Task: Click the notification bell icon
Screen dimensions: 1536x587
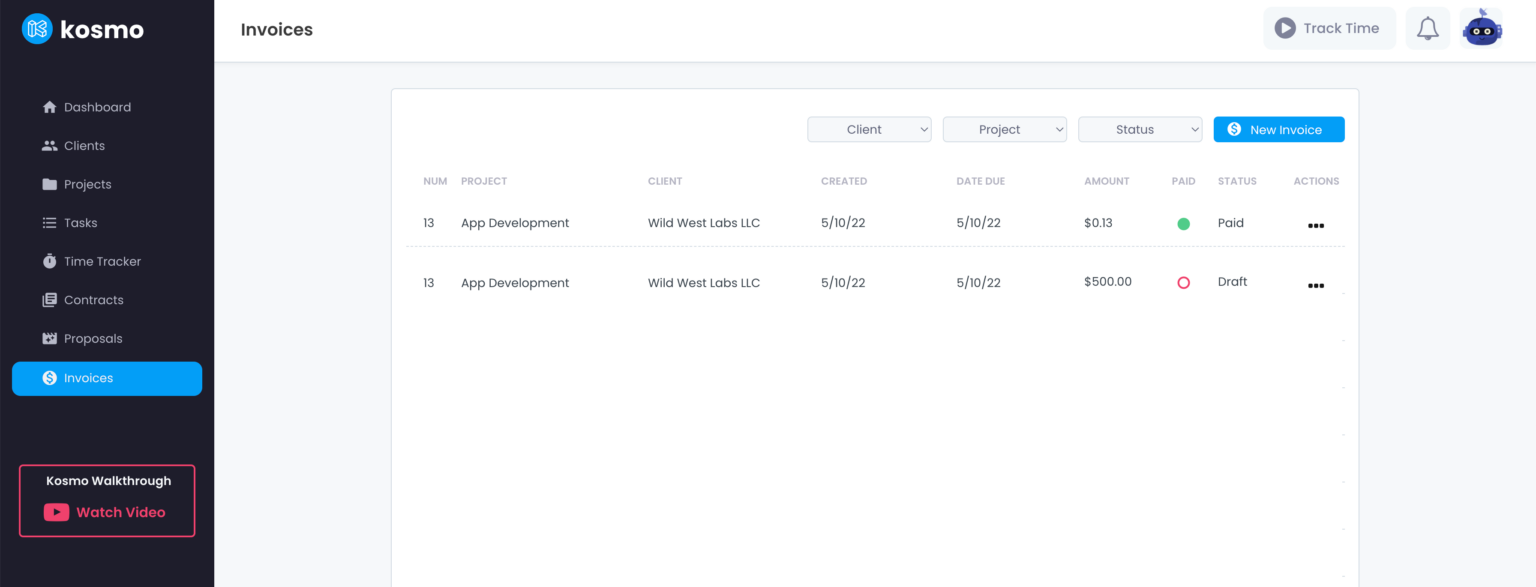Action: [1427, 28]
